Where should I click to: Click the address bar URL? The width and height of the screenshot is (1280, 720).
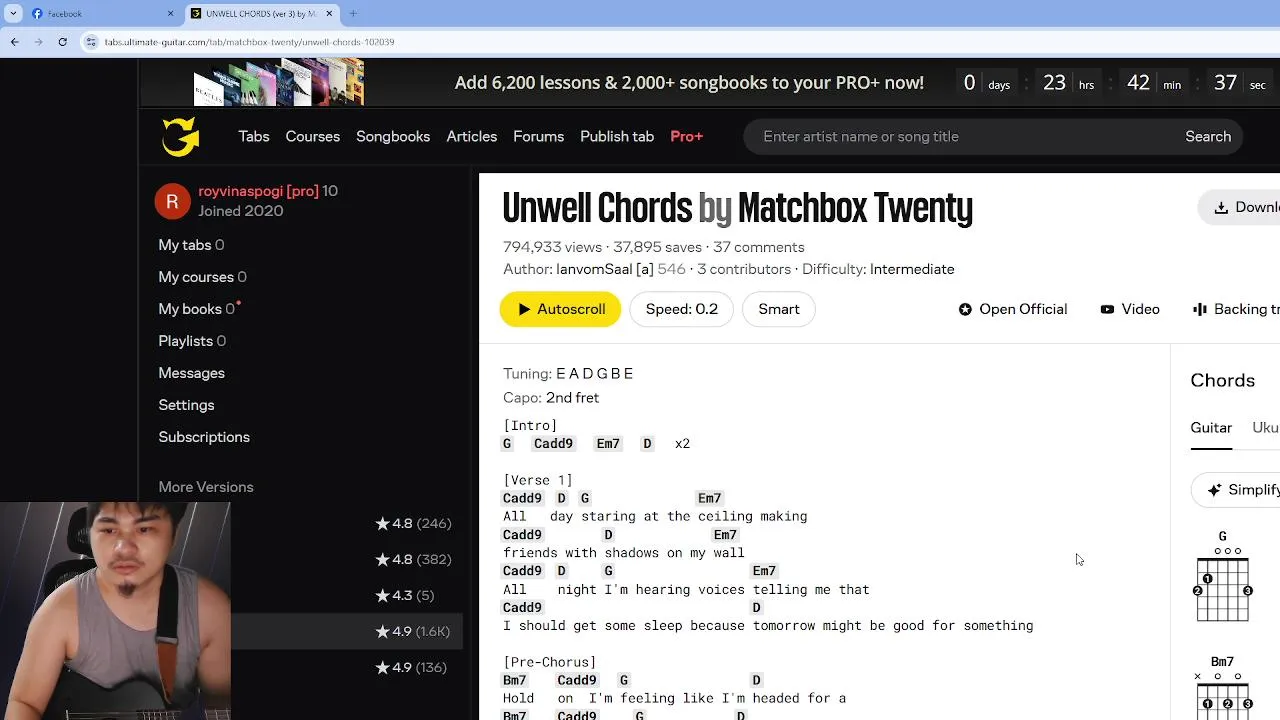pos(249,42)
